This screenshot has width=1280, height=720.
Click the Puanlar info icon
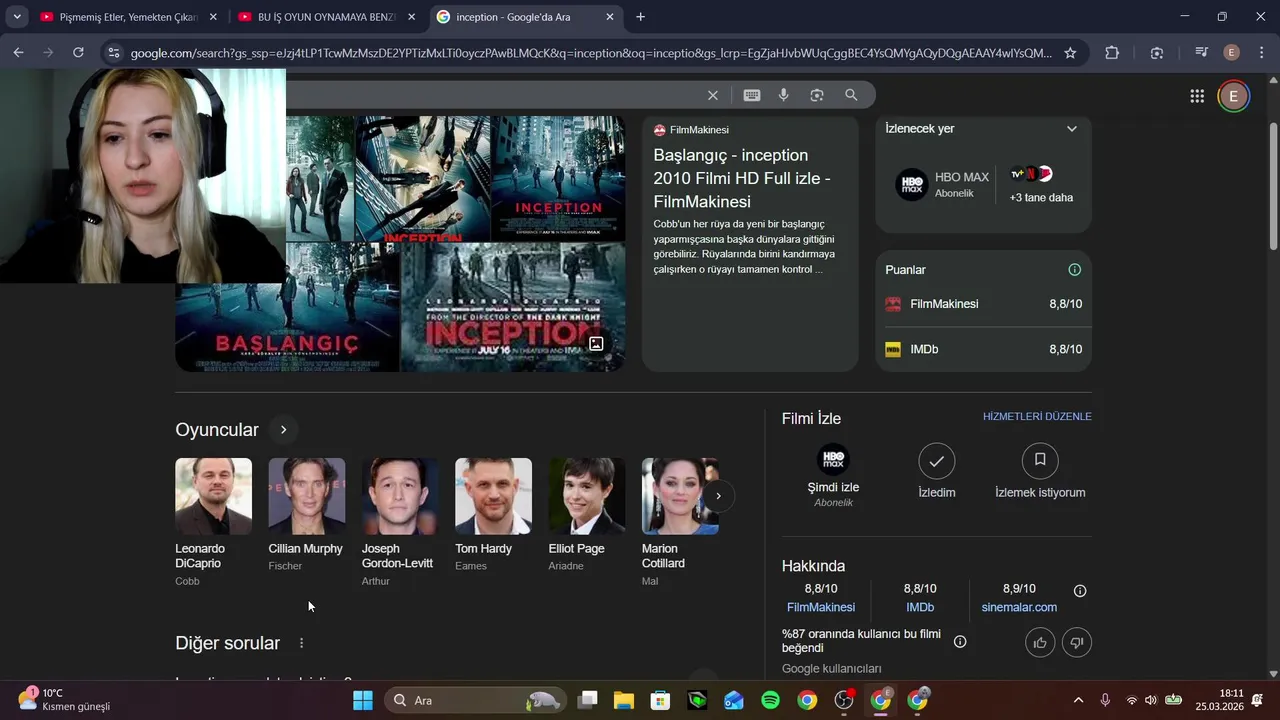point(1074,270)
